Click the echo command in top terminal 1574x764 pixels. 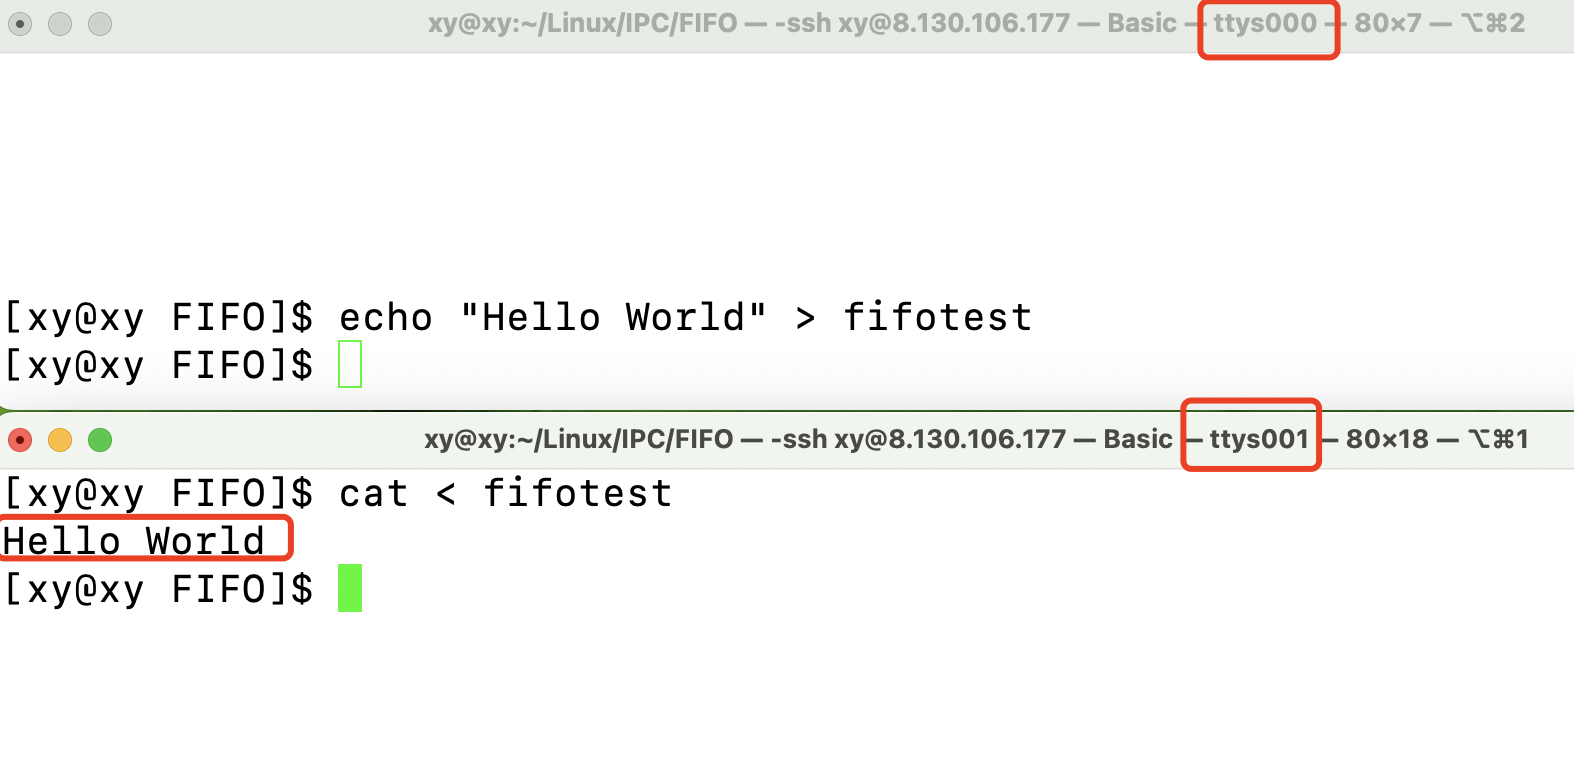[385, 318]
